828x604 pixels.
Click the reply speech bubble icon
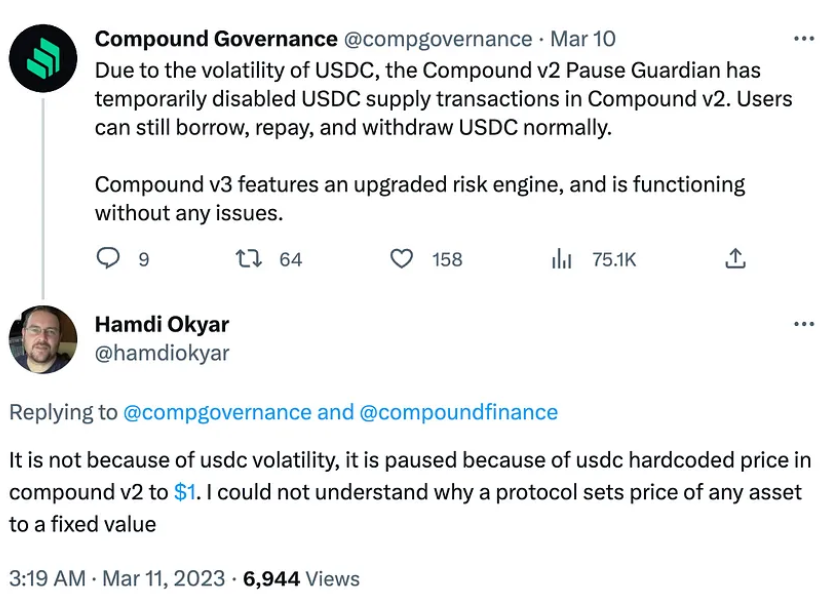coord(108,259)
